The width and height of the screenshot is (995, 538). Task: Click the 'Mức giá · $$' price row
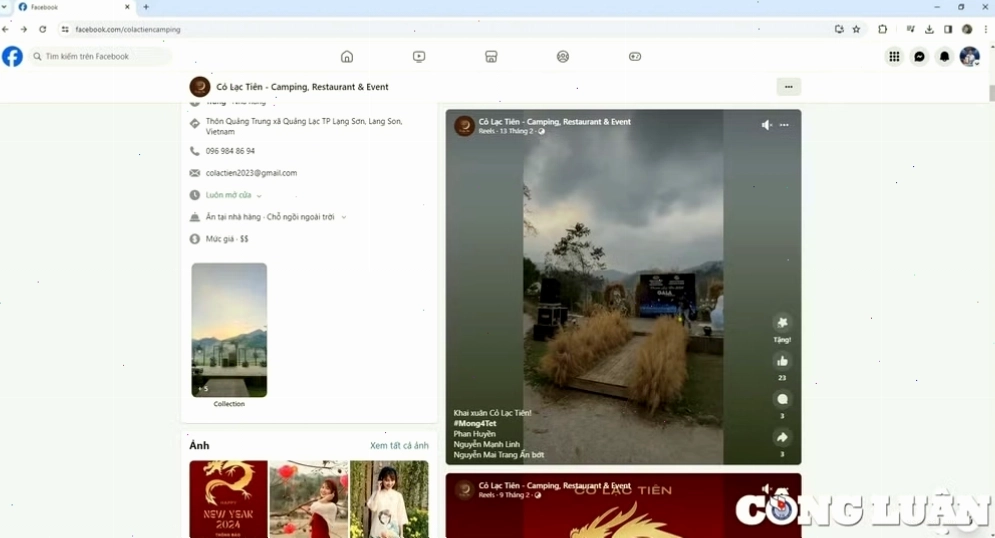pos(227,239)
